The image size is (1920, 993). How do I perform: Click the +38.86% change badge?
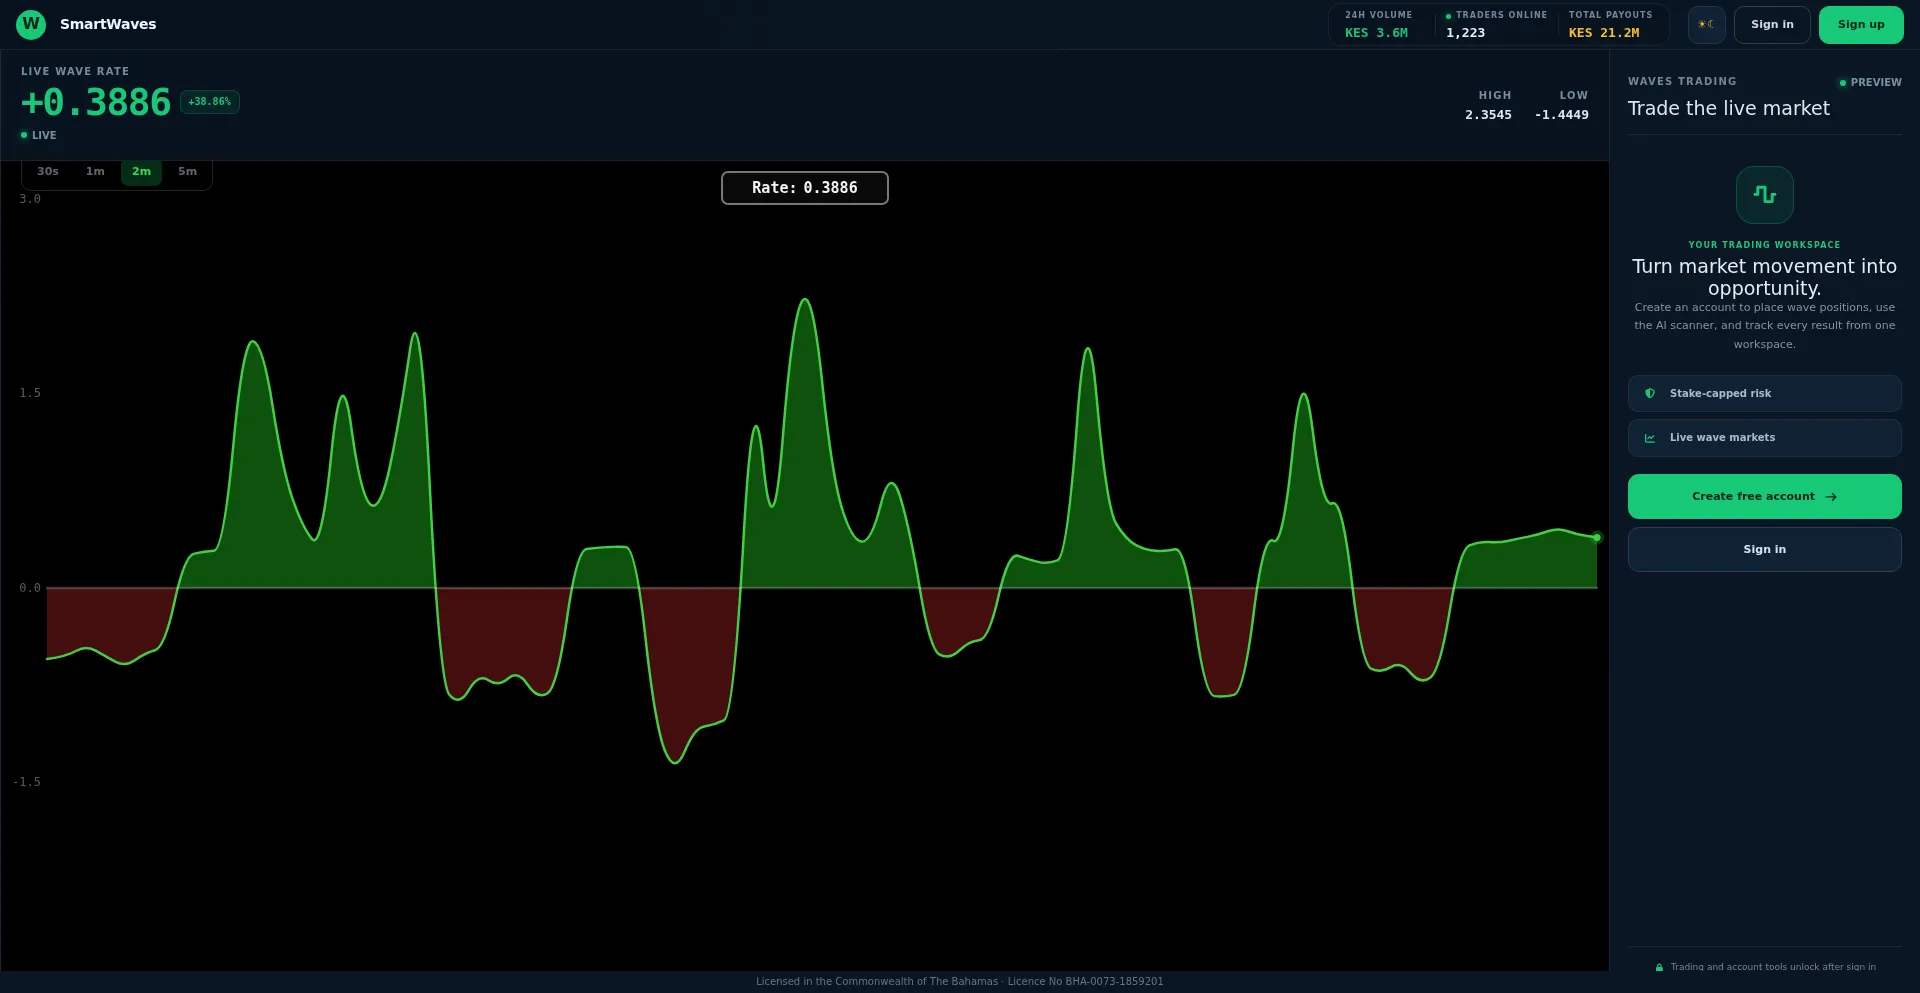(210, 102)
